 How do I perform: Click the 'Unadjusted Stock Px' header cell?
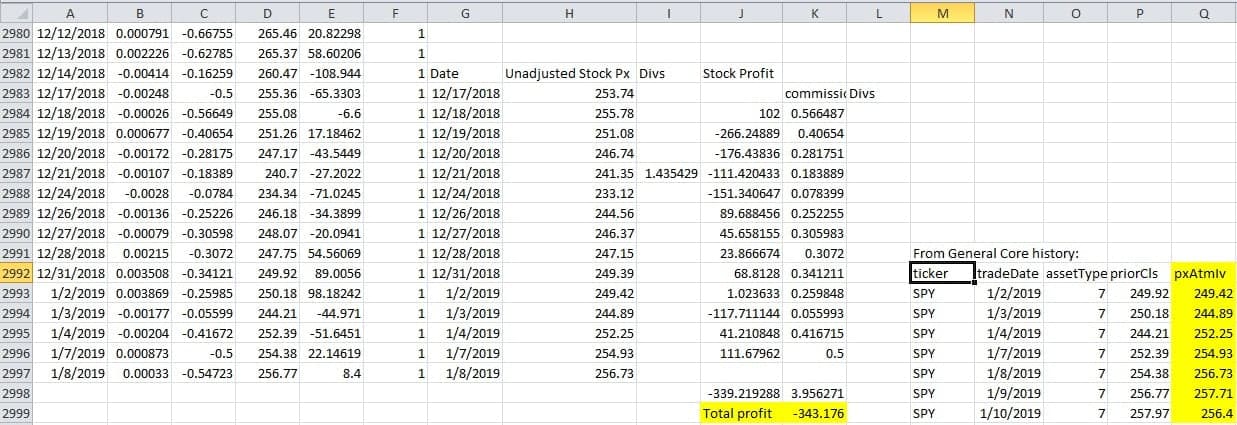(568, 73)
